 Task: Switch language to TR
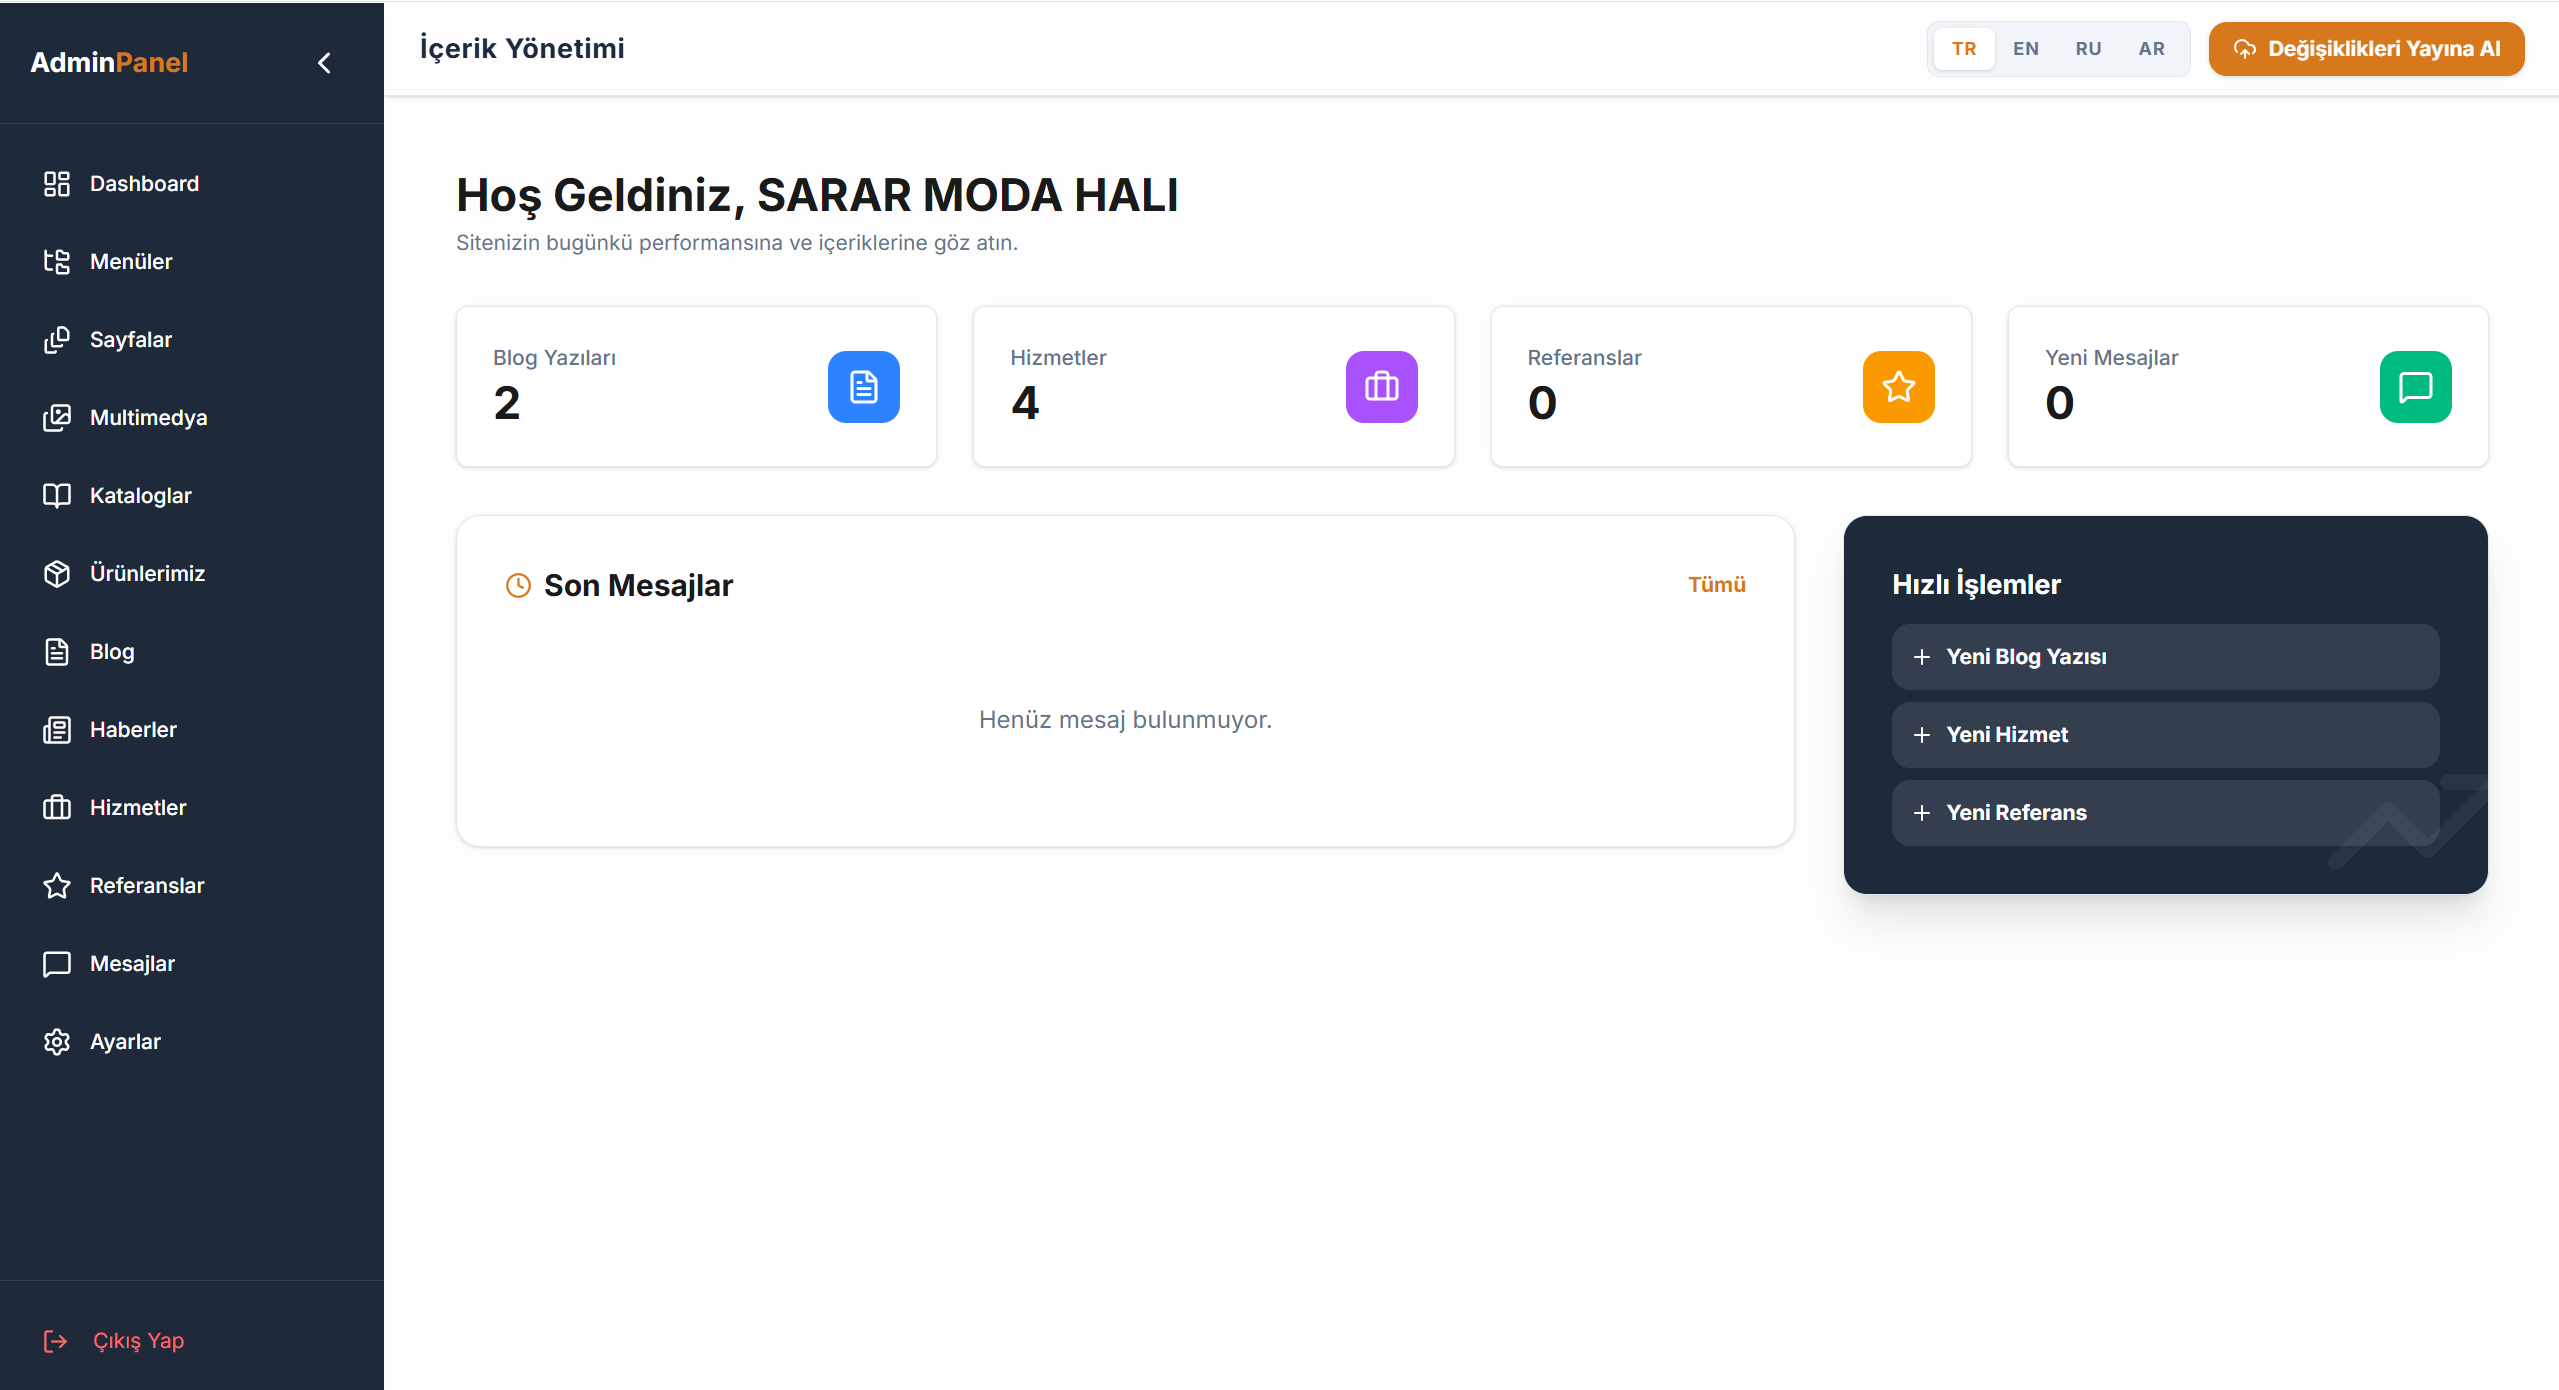point(1964,49)
